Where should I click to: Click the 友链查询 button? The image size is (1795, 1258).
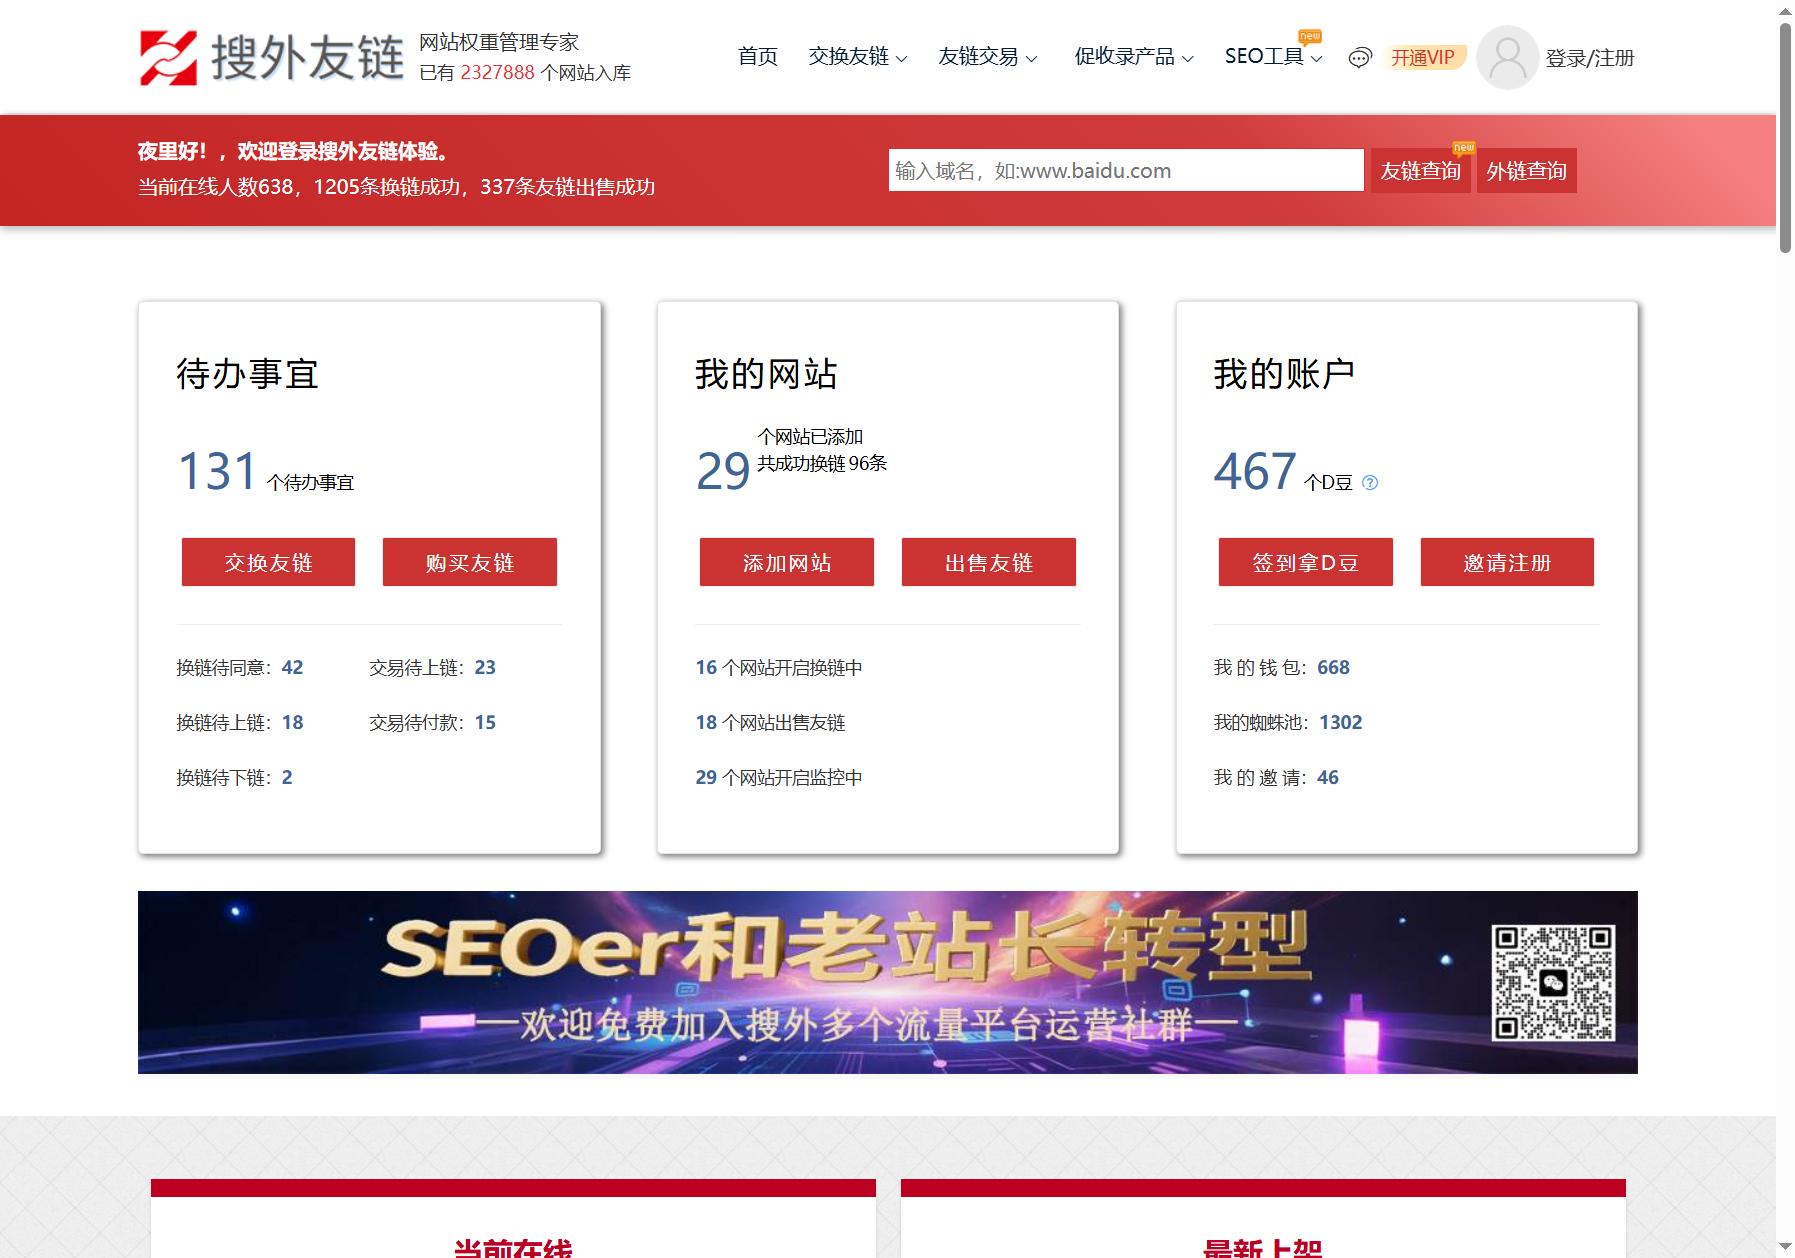[x=1420, y=171]
